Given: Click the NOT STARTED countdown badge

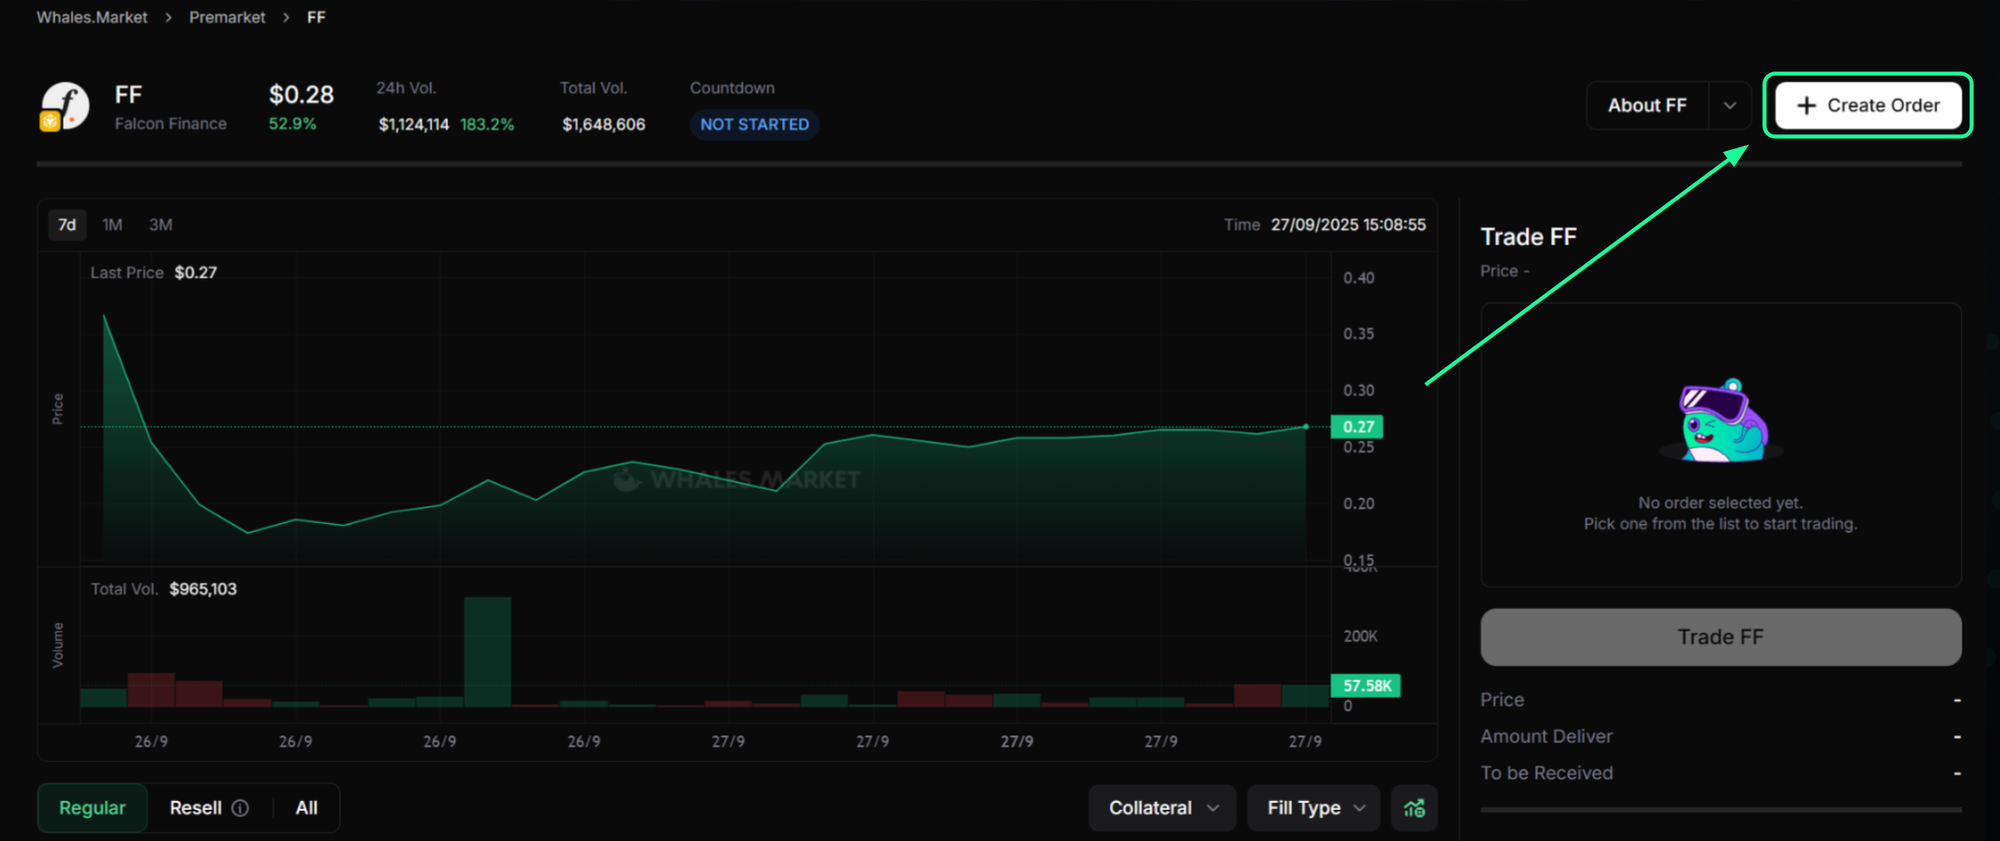Looking at the screenshot, I should (754, 125).
